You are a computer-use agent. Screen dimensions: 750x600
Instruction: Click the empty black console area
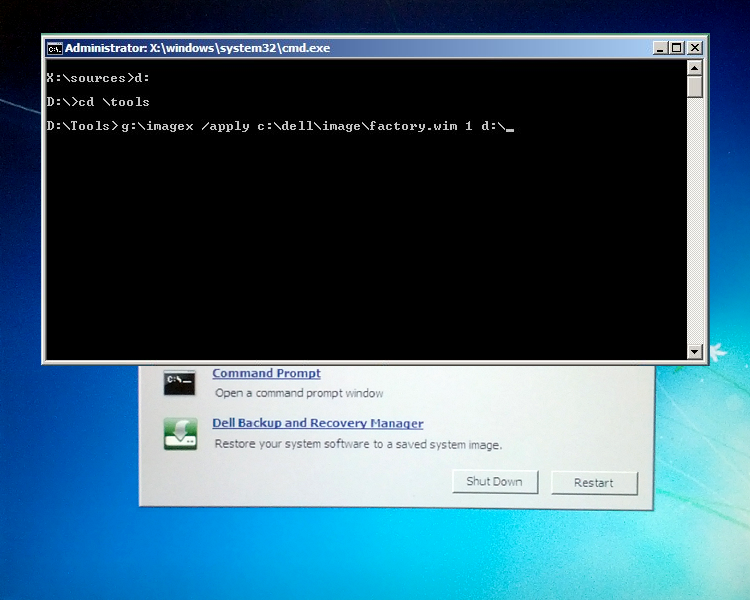[x=360, y=250]
